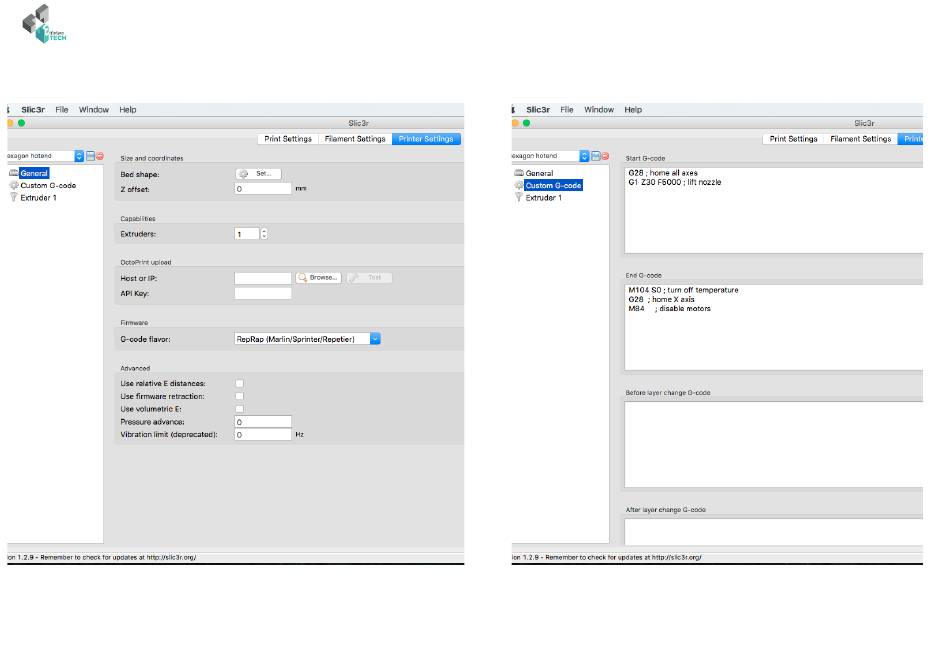This screenshot has width=950, height=667.
Task: Click the Before layer change G-code text area
Action: pyautogui.click(x=774, y=444)
